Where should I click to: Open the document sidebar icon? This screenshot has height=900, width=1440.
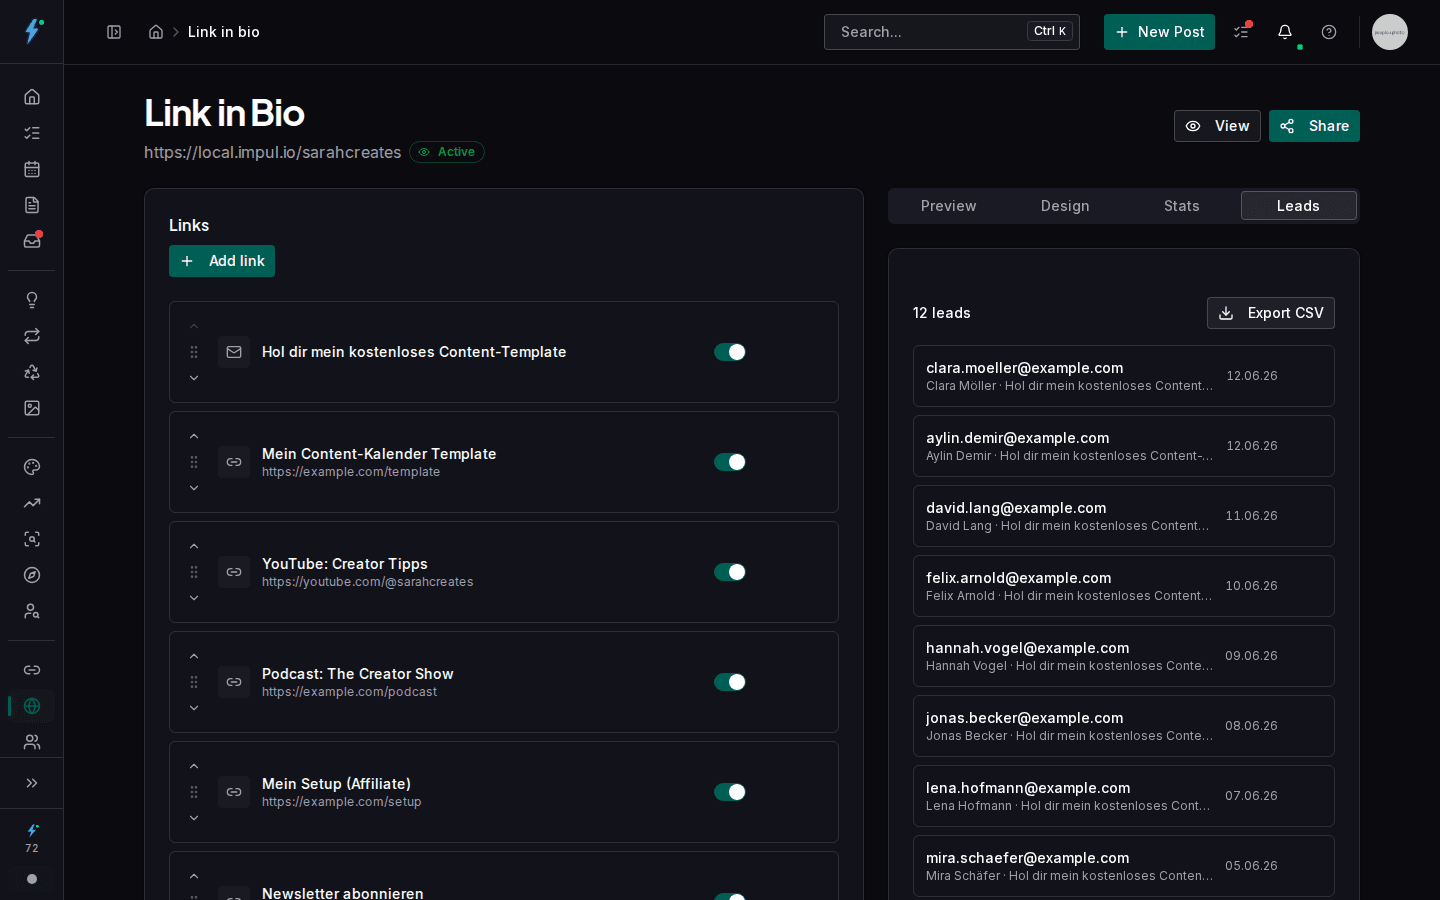point(32,205)
